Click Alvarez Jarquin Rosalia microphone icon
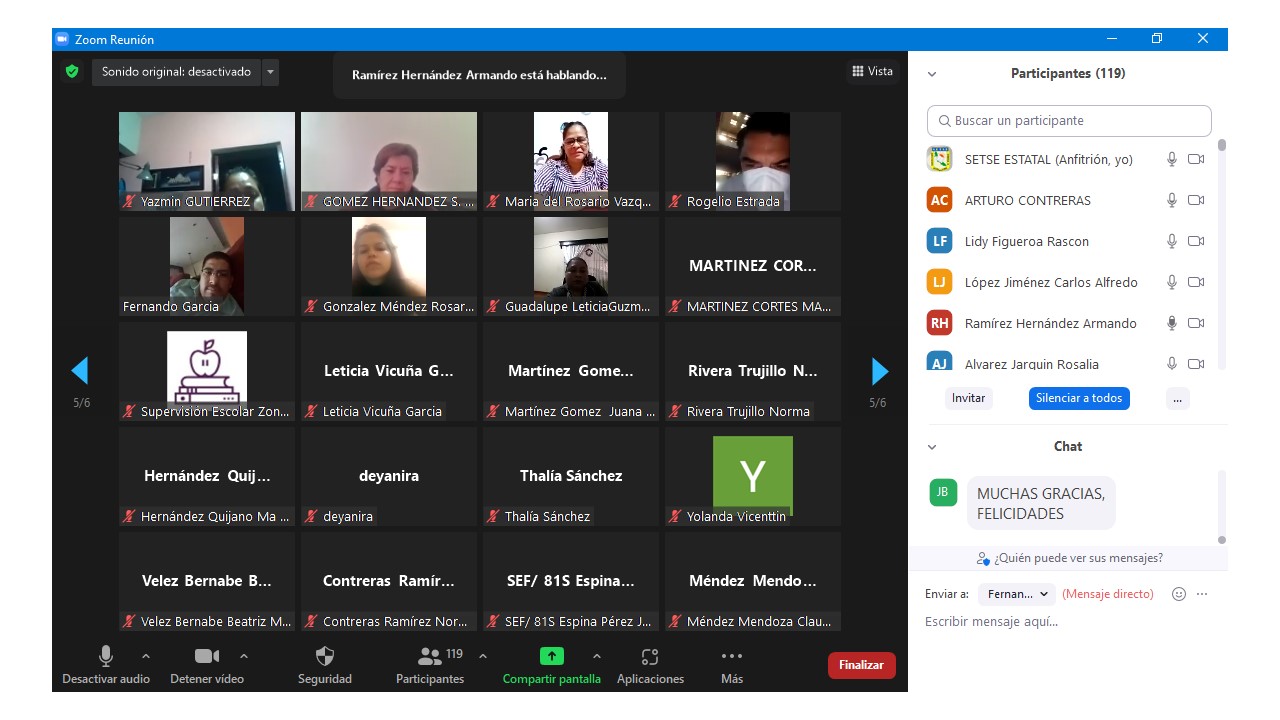This screenshot has width=1280, height=720. (x=1172, y=364)
